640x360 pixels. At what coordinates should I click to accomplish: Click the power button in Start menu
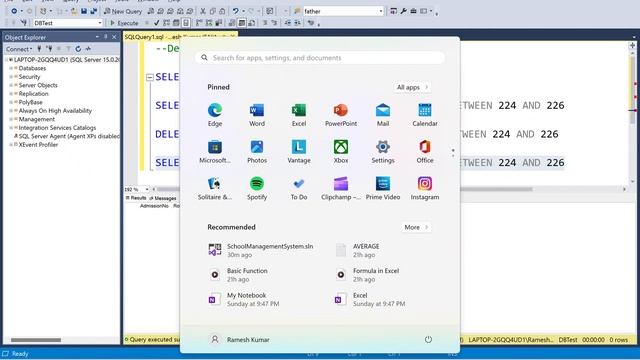[x=428, y=340]
